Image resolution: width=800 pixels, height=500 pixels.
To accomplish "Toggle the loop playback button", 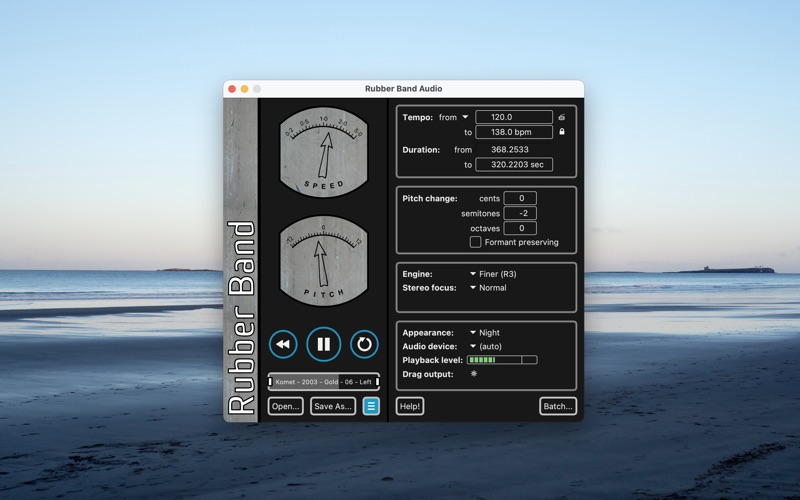I will [364, 344].
